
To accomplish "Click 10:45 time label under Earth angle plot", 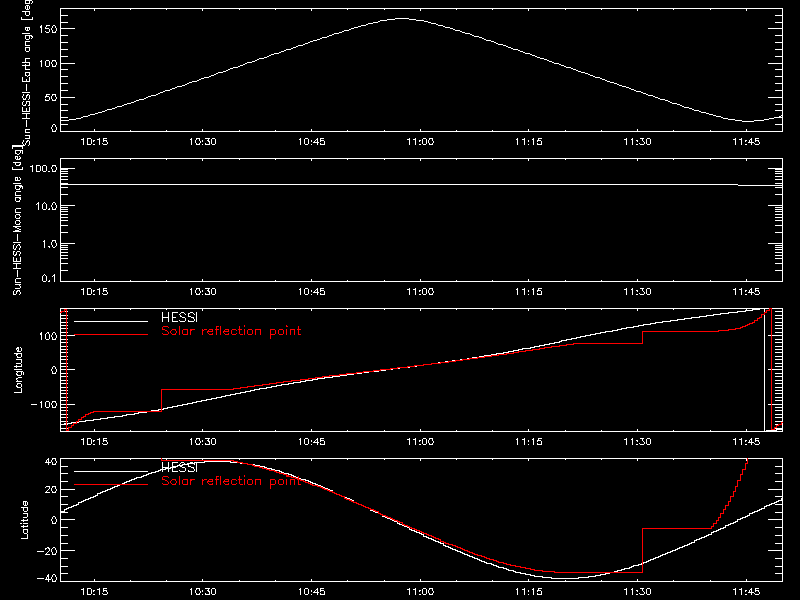I will click(x=312, y=141).
